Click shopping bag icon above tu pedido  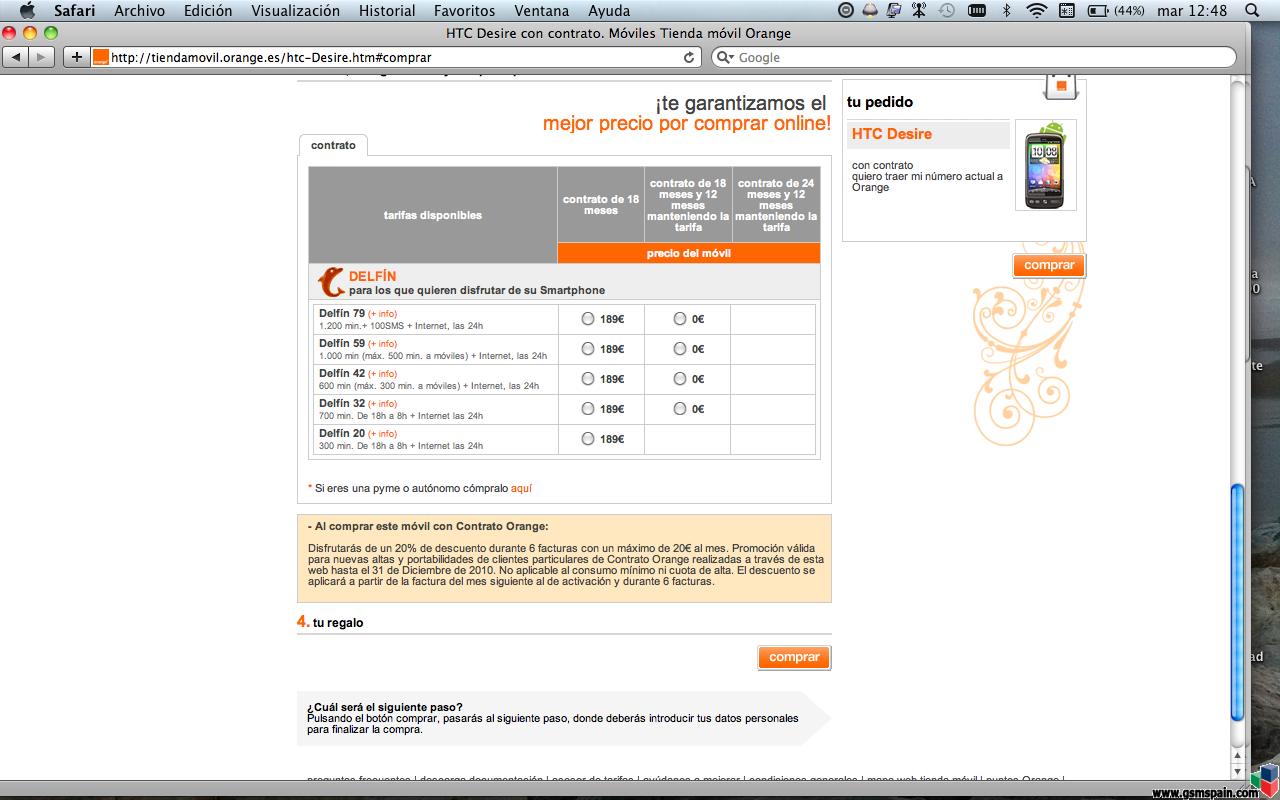[1061, 86]
